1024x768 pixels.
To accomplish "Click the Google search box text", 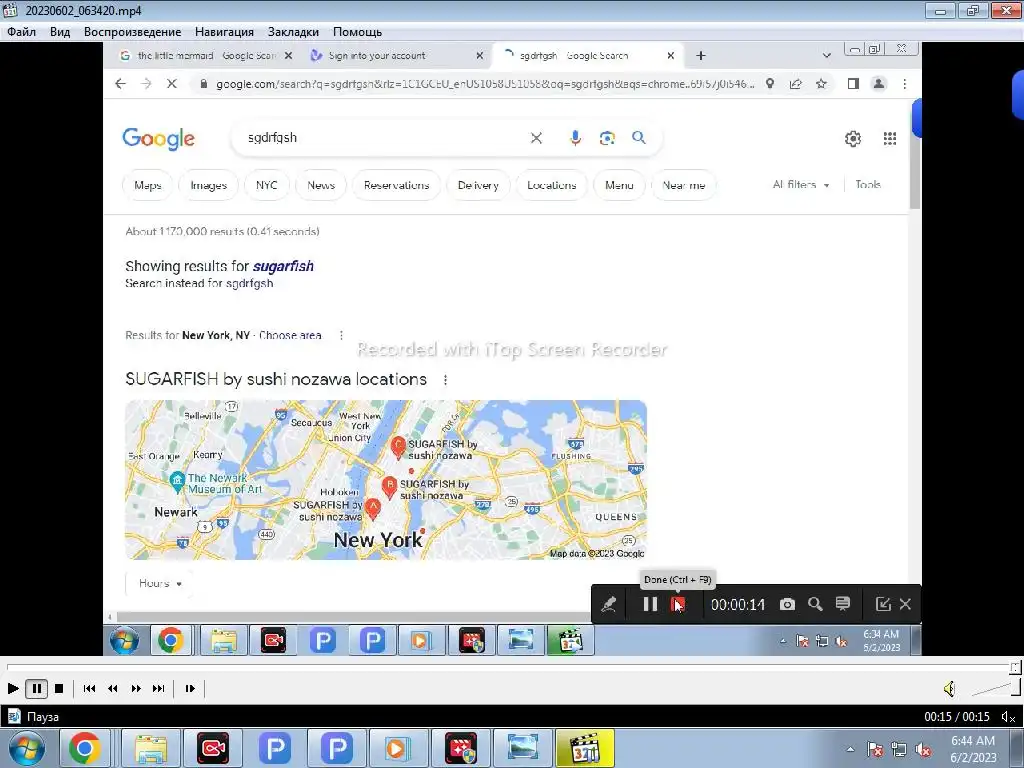I will pyautogui.click(x=272, y=138).
